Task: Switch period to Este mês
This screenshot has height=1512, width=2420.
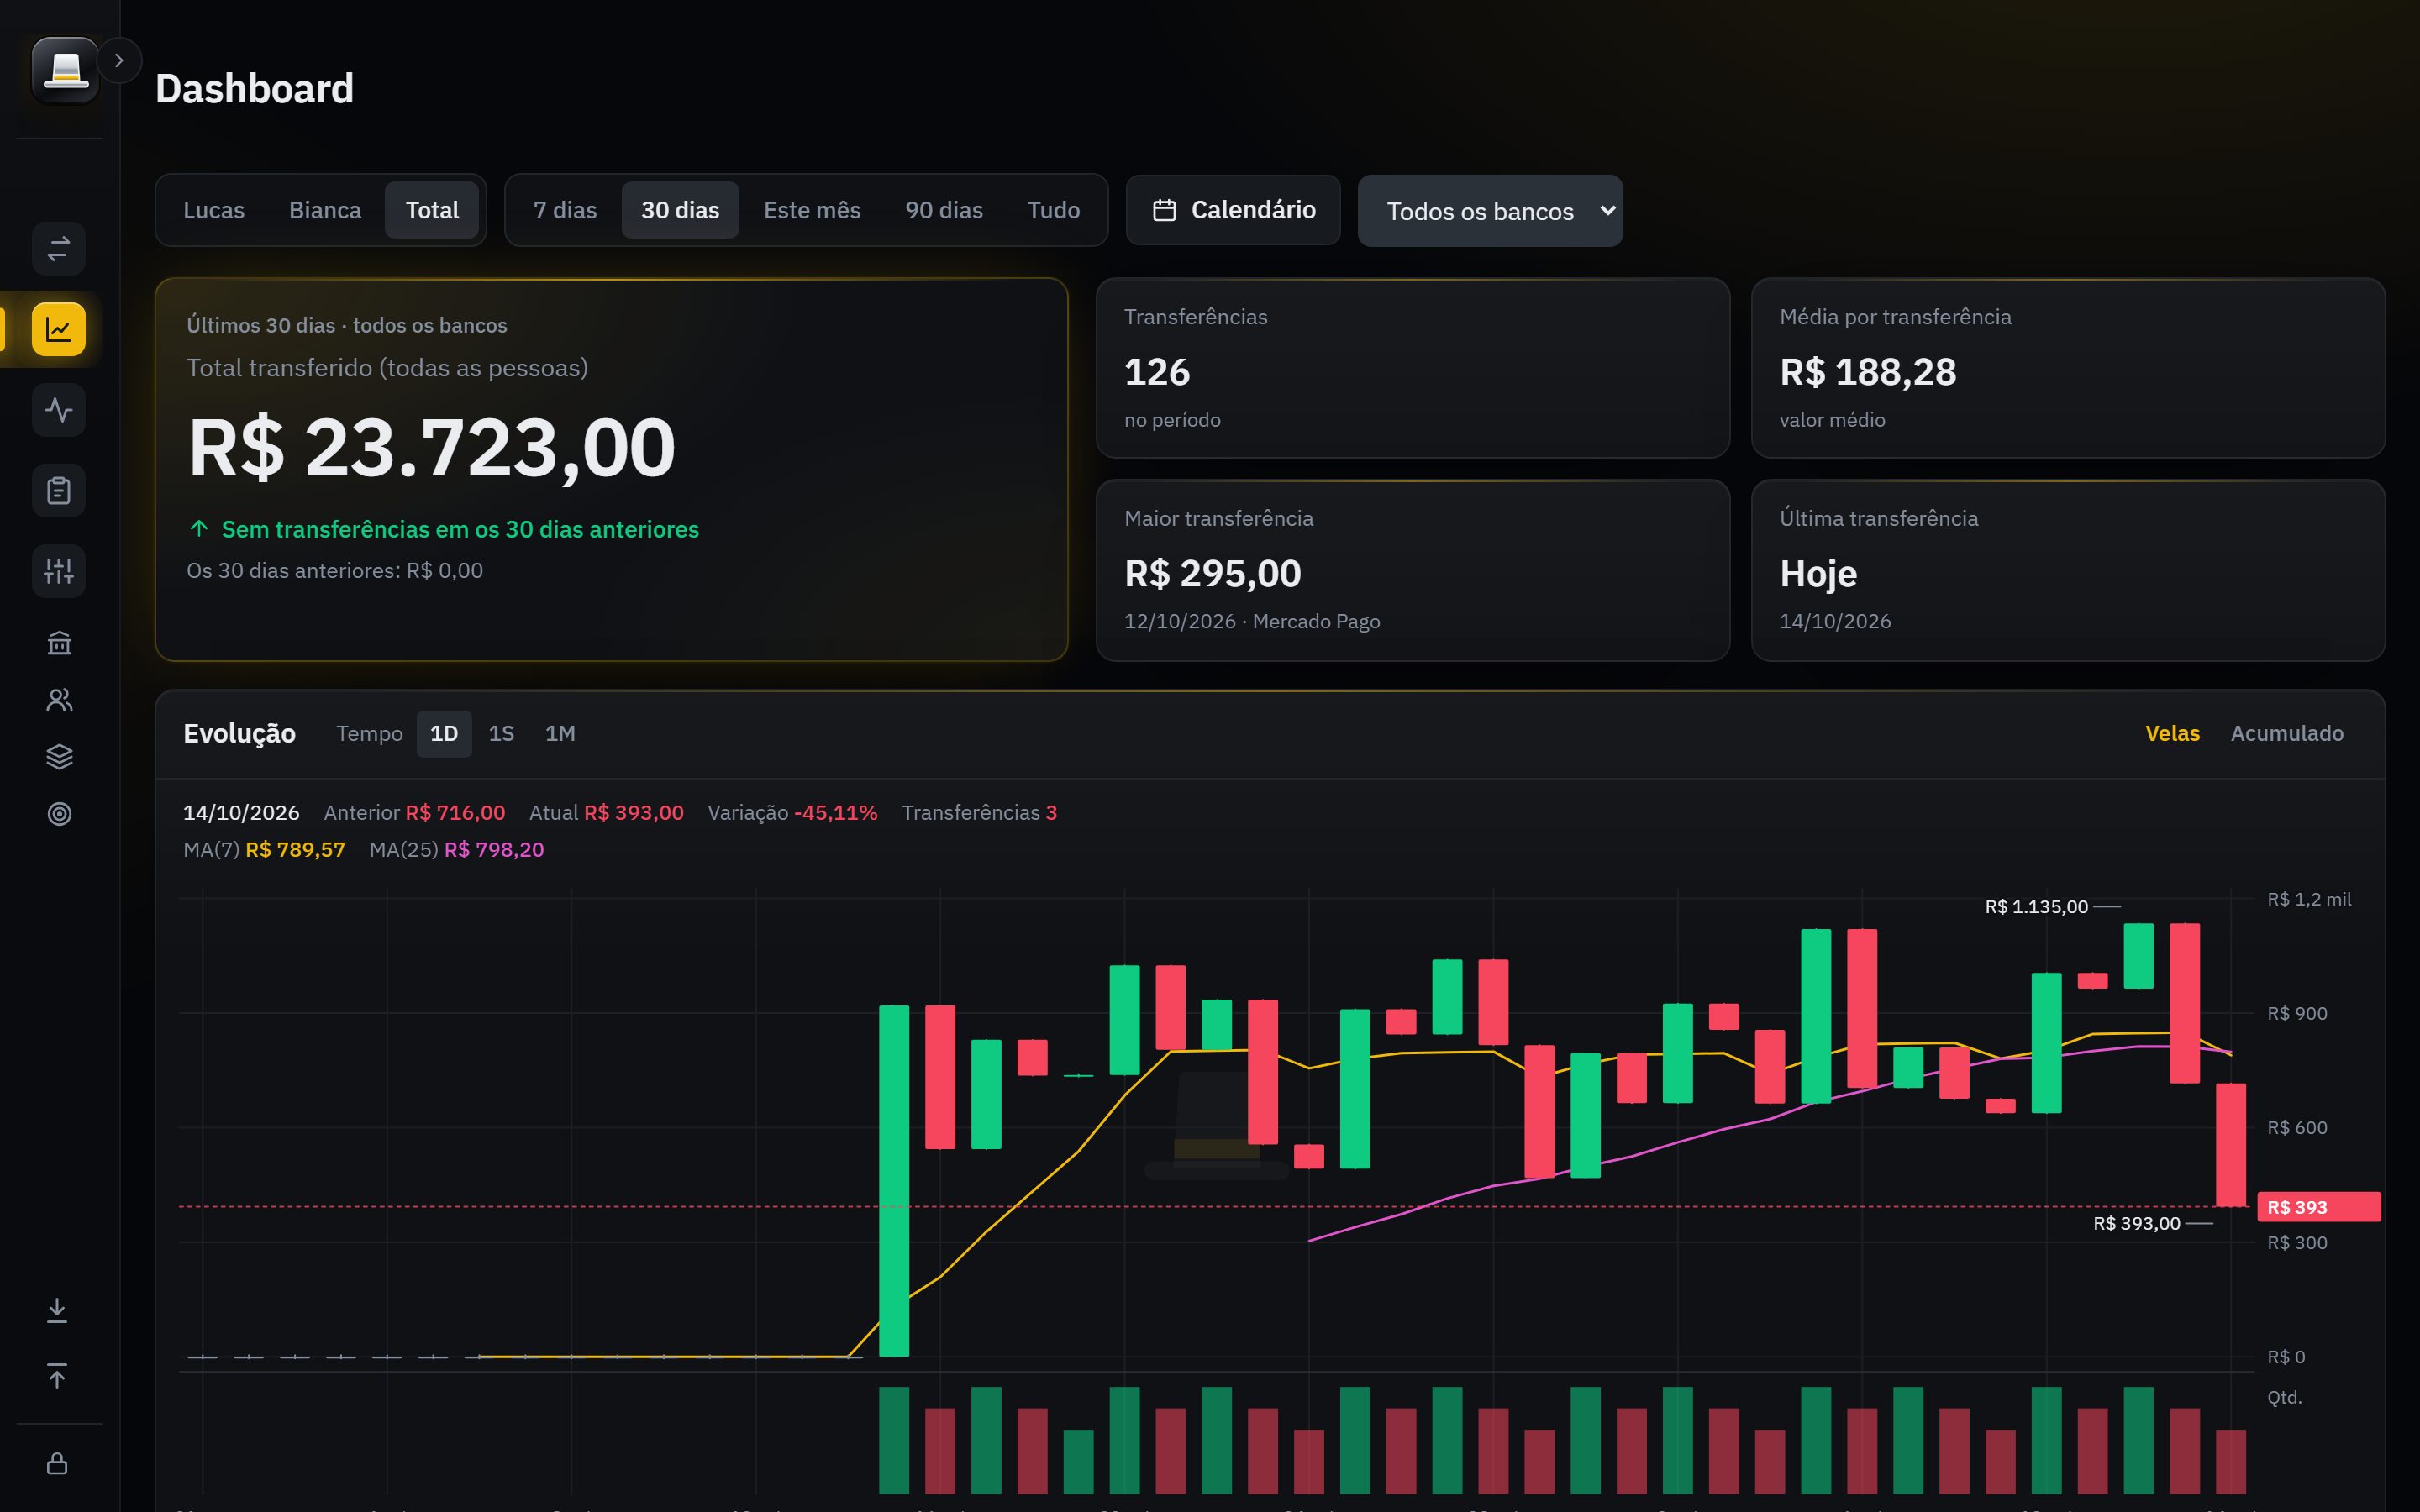Action: coord(812,210)
